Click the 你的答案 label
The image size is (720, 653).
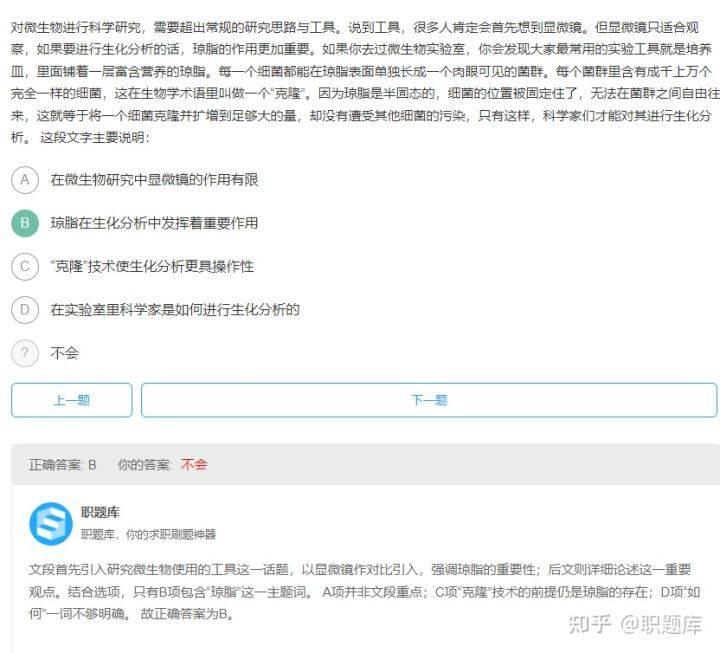click(x=145, y=465)
